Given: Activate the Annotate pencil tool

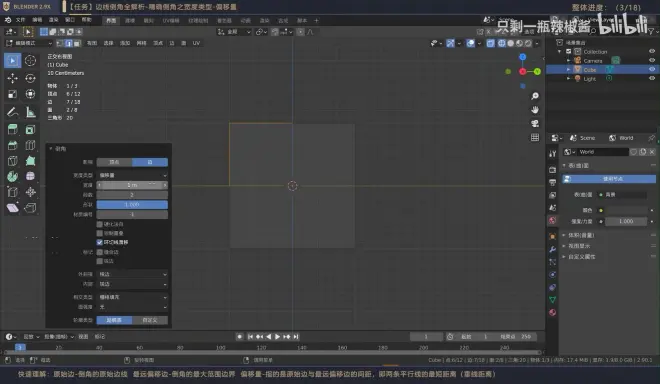Looking at the screenshot, I should (13, 112).
